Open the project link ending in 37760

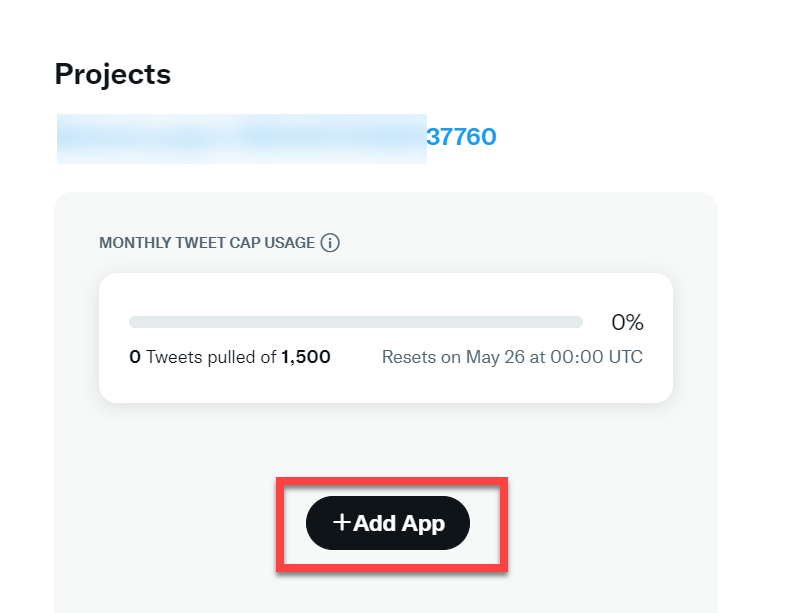(x=461, y=137)
